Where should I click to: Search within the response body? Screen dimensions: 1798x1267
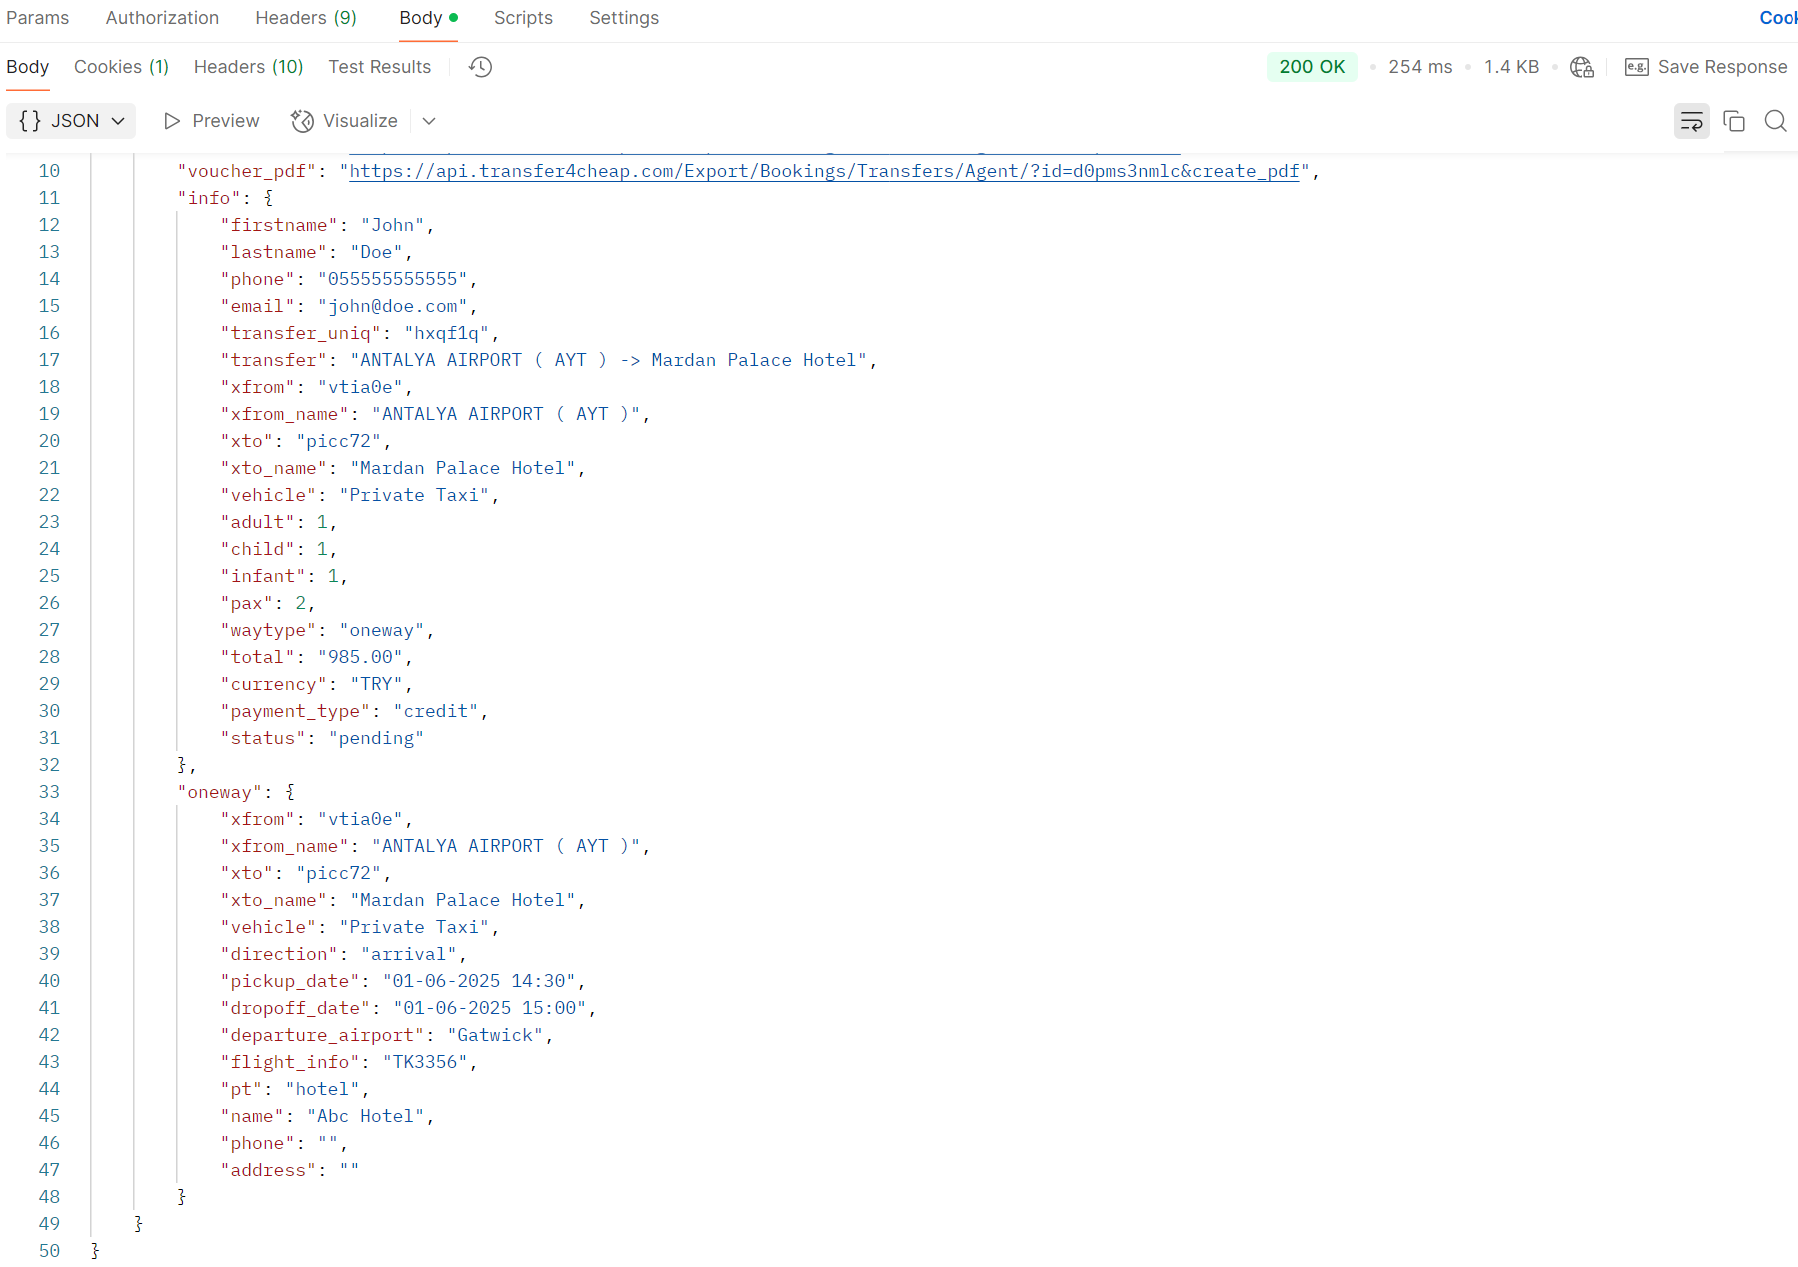(x=1775, y=121)
